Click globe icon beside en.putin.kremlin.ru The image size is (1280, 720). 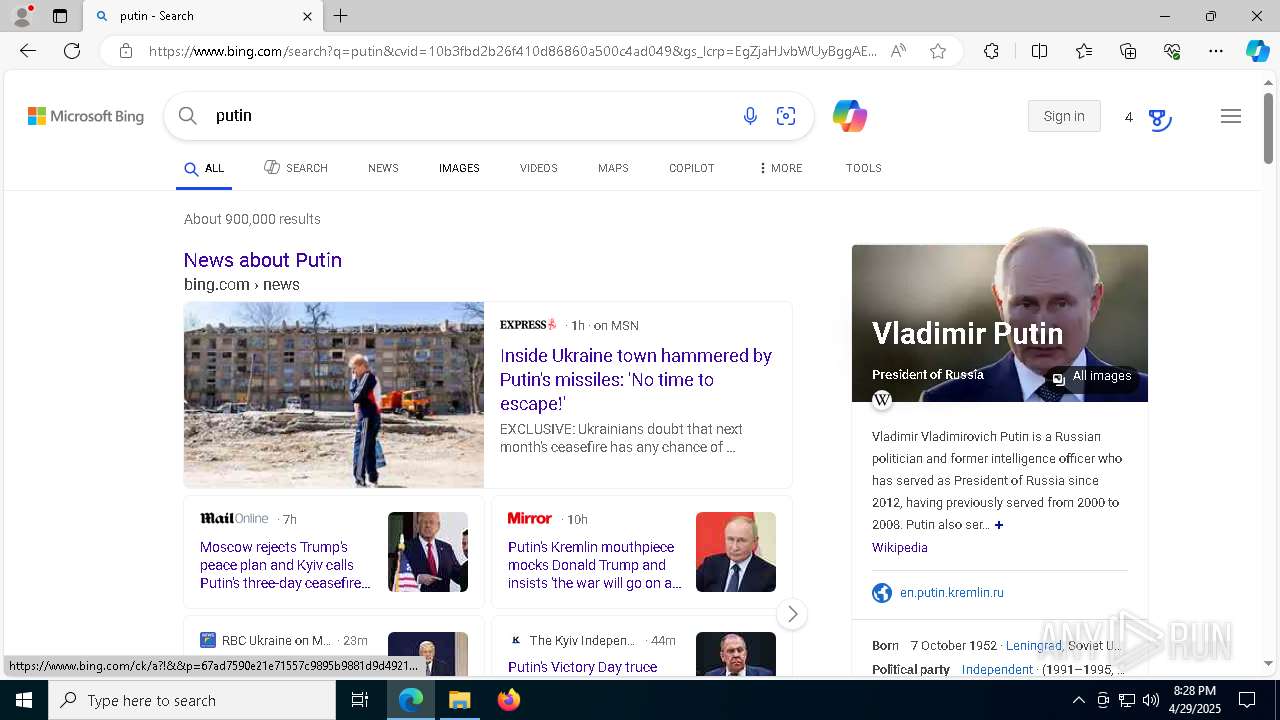click(x=882, y=593)
